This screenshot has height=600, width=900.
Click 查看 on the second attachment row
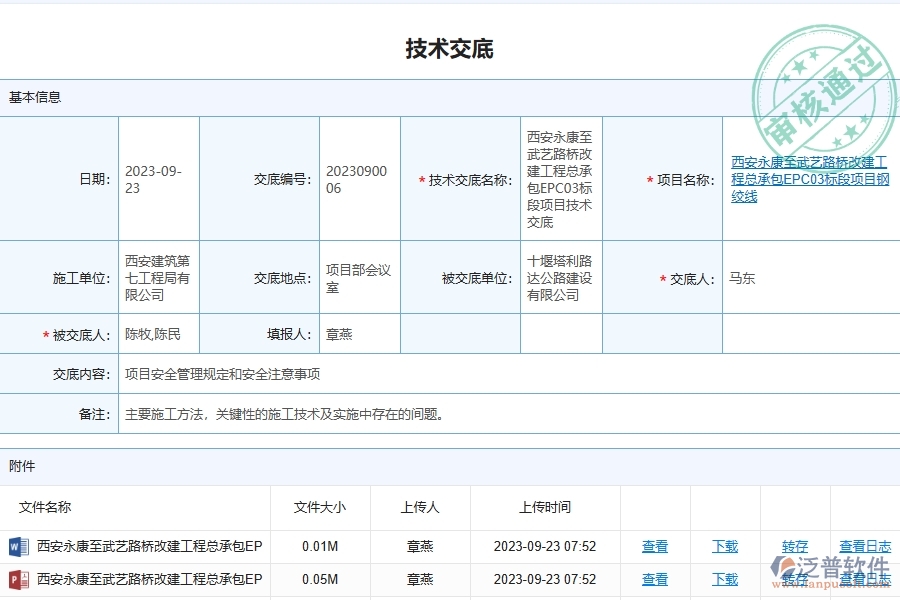coord(655,579)
